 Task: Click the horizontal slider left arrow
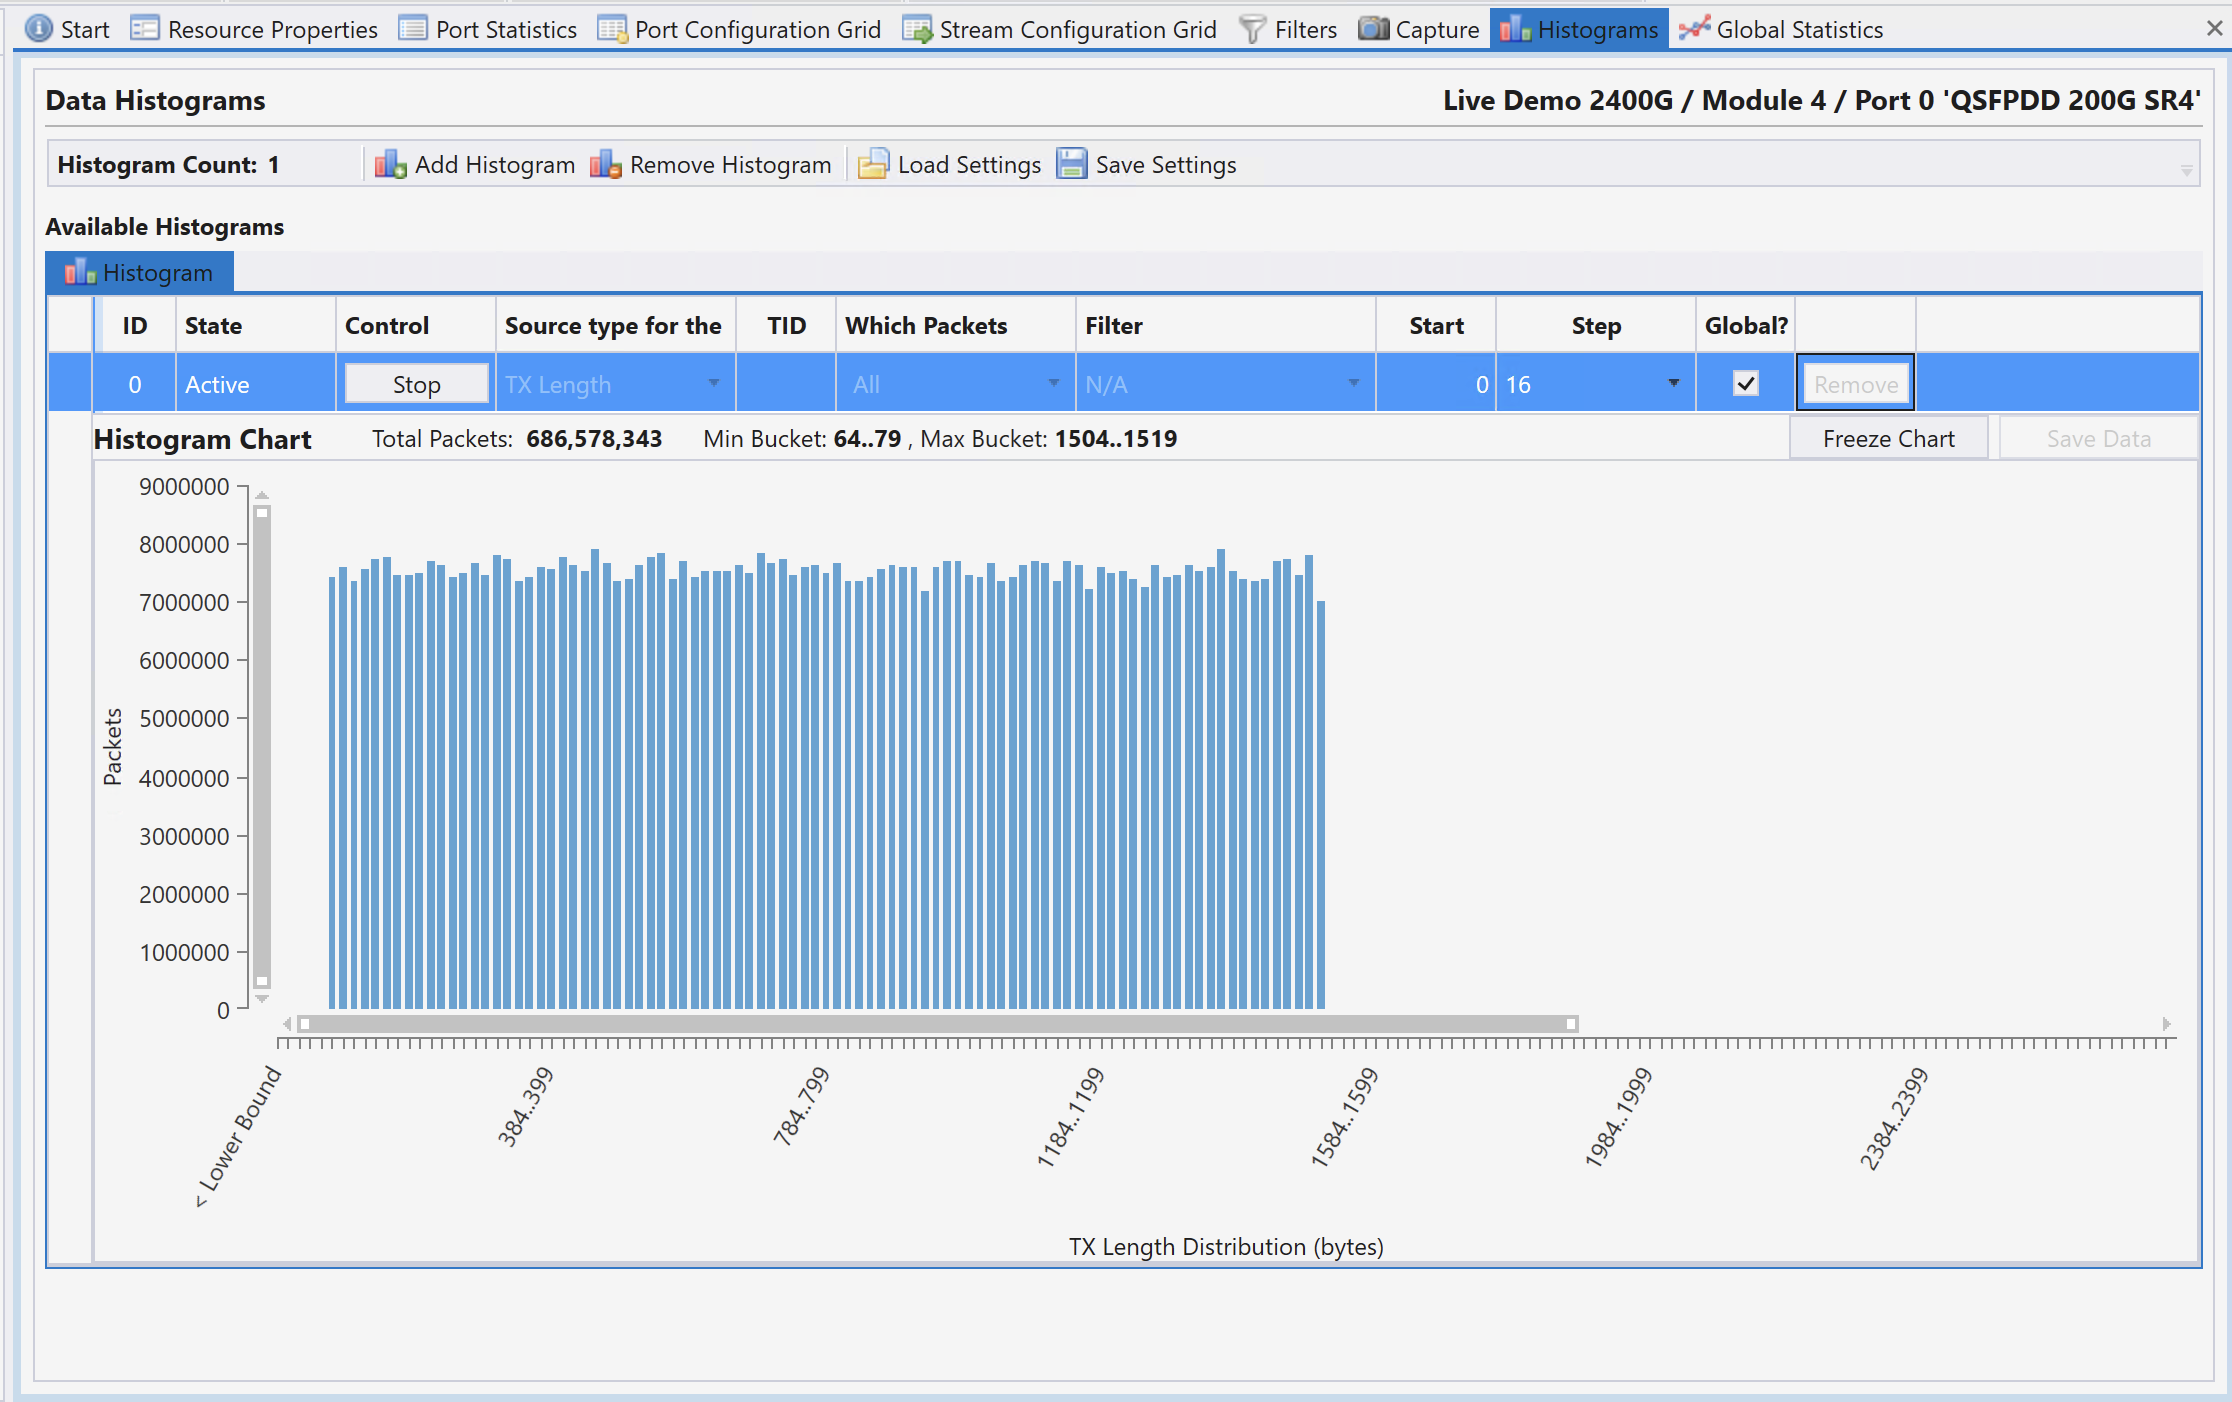[287, 1024]
